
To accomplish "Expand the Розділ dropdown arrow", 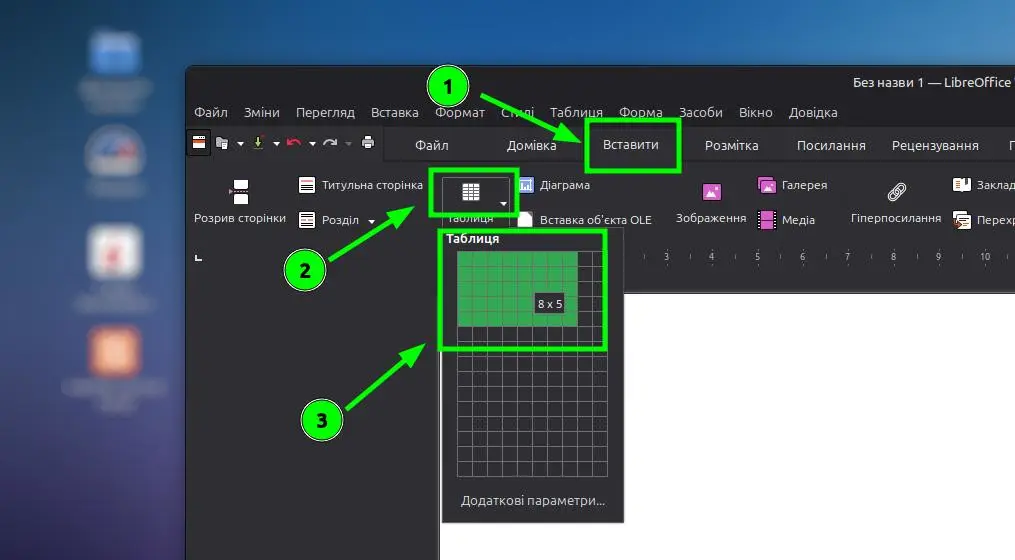I will coord(372,221).
